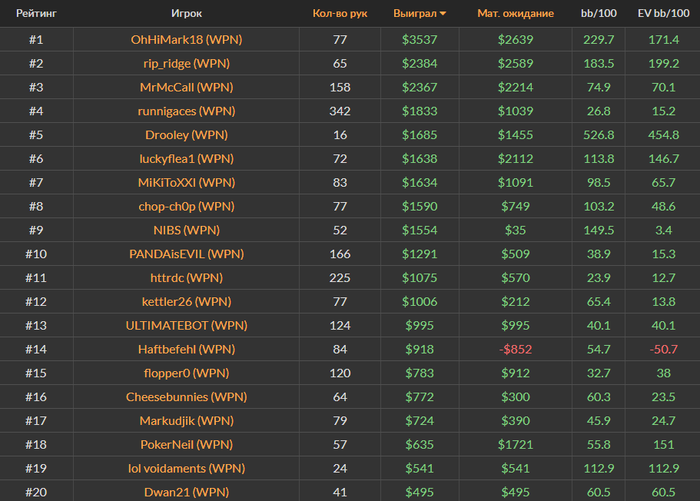
Task: Click the Мат. ожидание column header
Action: 516,14
